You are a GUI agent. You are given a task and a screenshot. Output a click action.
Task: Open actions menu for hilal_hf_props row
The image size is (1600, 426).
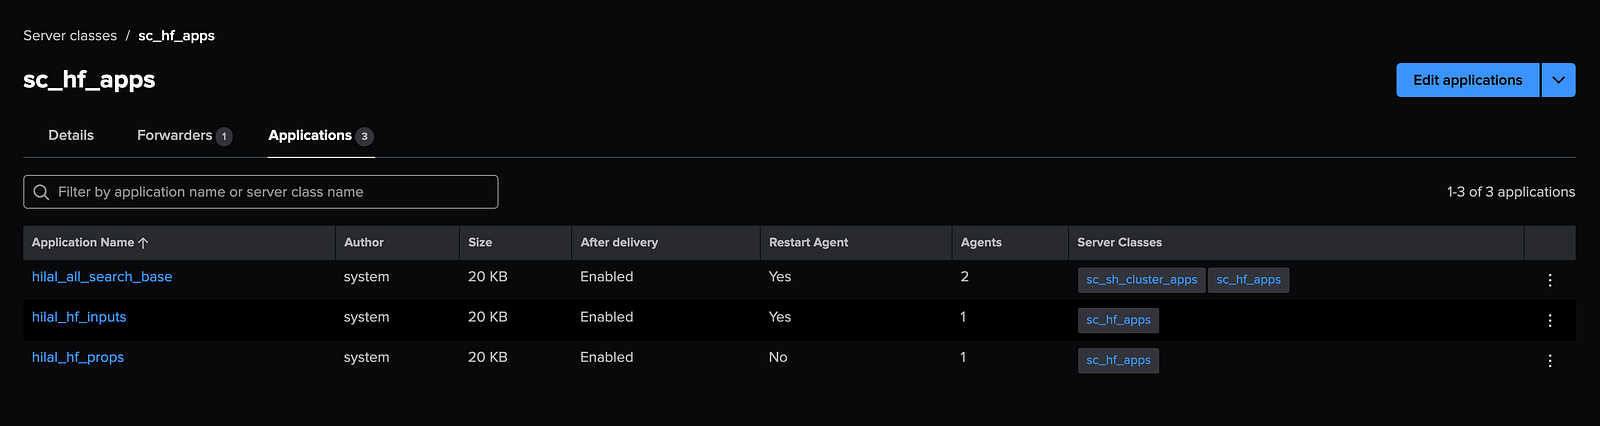pyautogui.click(x=1549, y=361)
